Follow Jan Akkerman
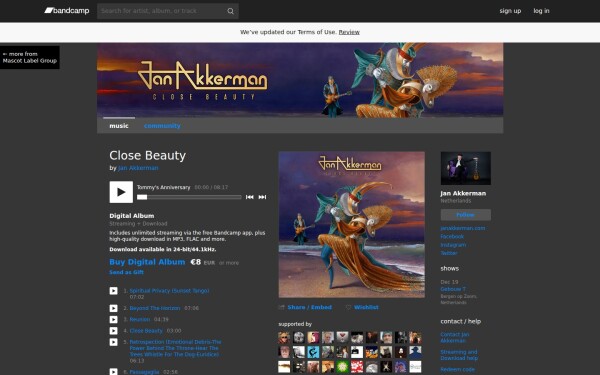The image size is (600, 375). click(465, 215)
